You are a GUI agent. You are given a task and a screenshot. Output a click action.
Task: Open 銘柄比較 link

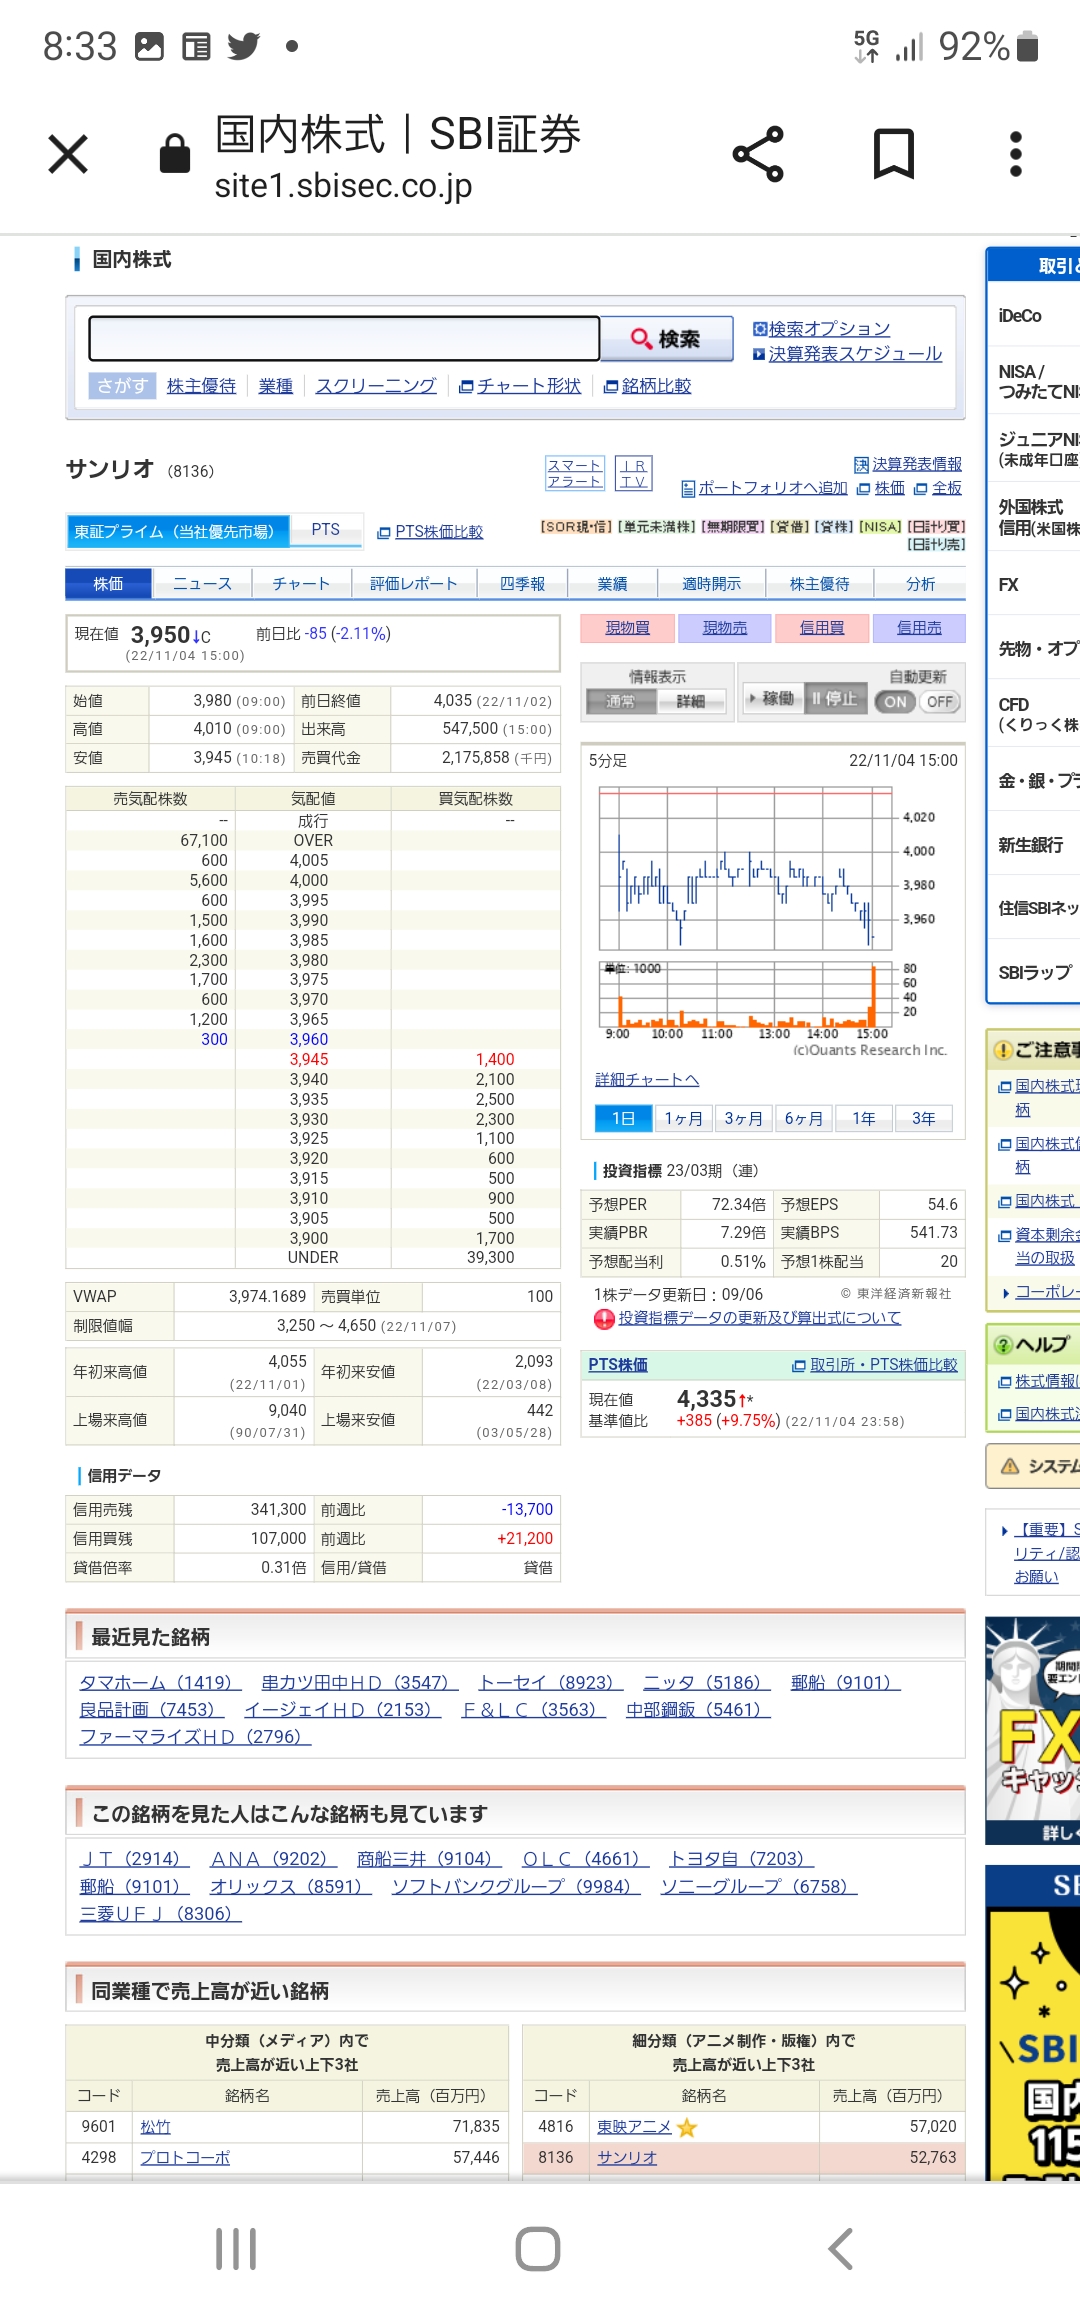[x=656, y=386]
